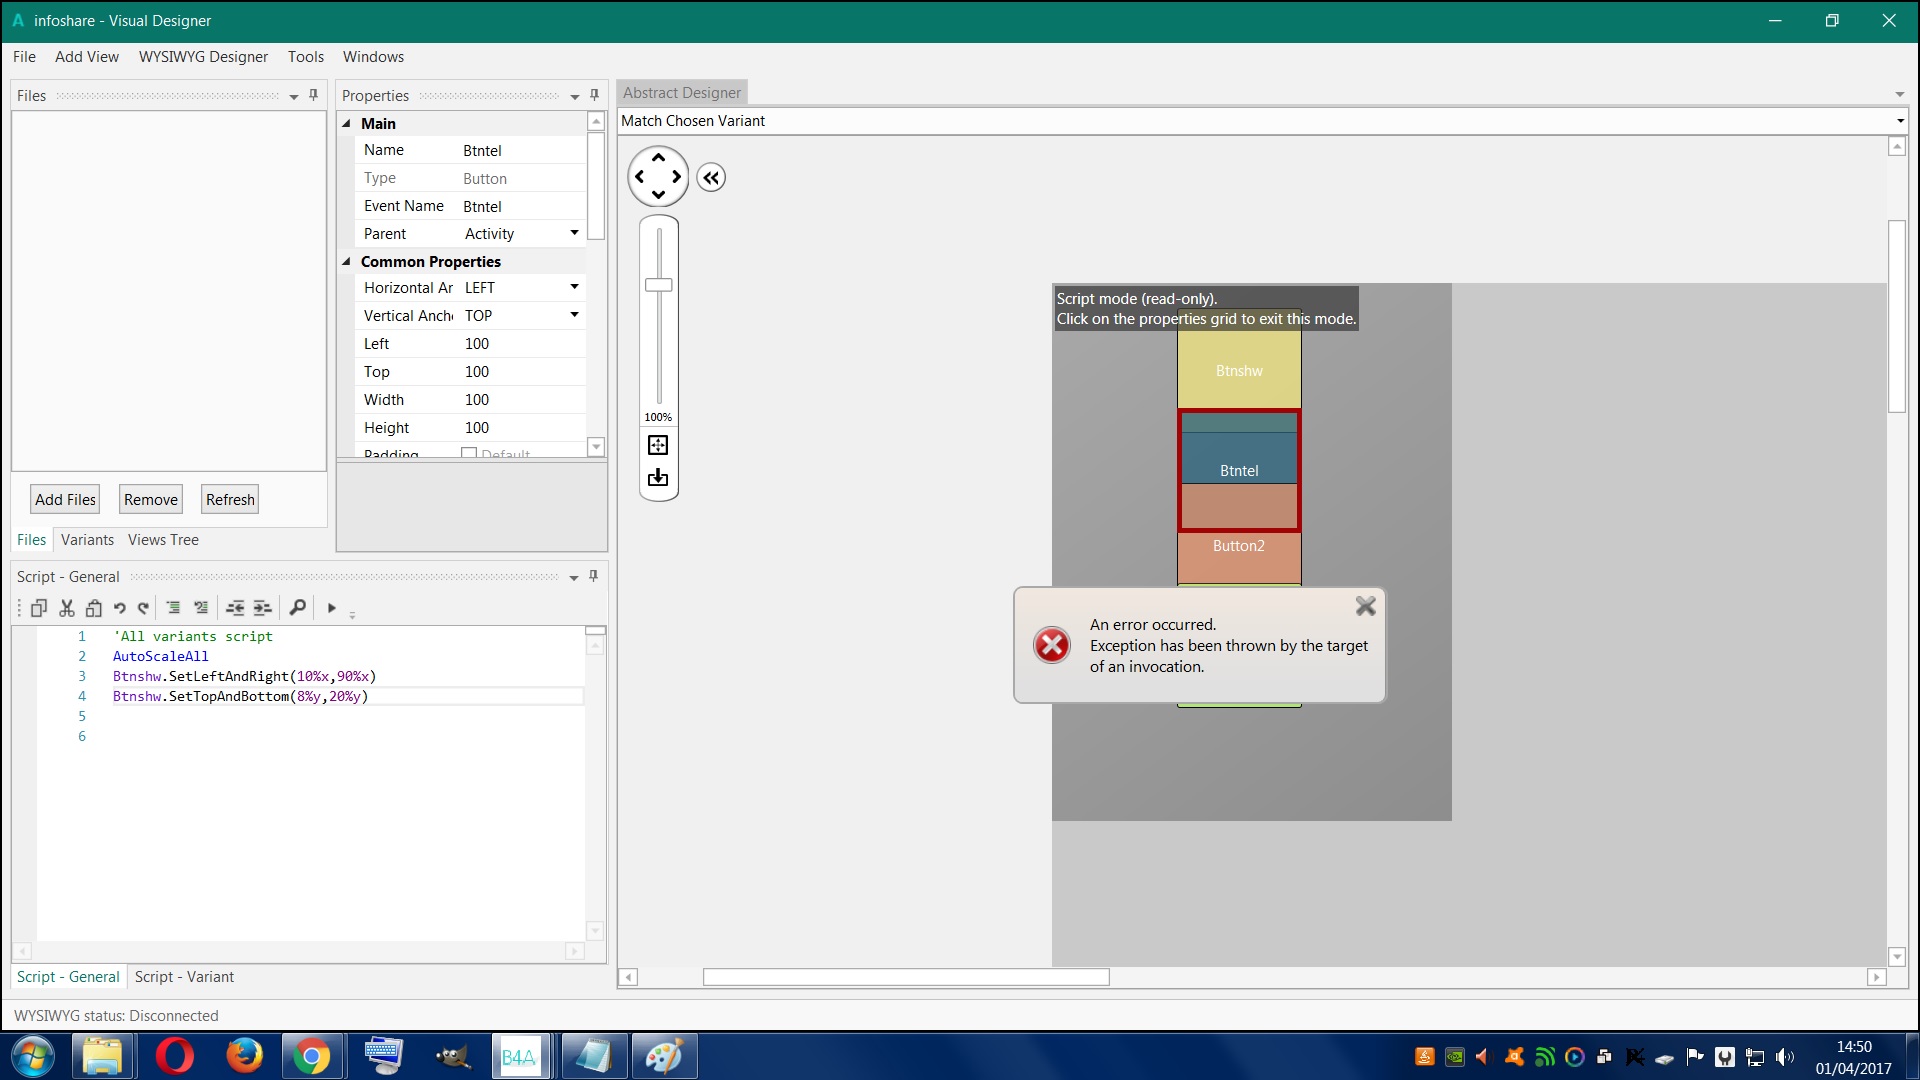Viewport: 1920px width, 1080px height.
Task: Pin the Files panel
Action: [314, 95]
